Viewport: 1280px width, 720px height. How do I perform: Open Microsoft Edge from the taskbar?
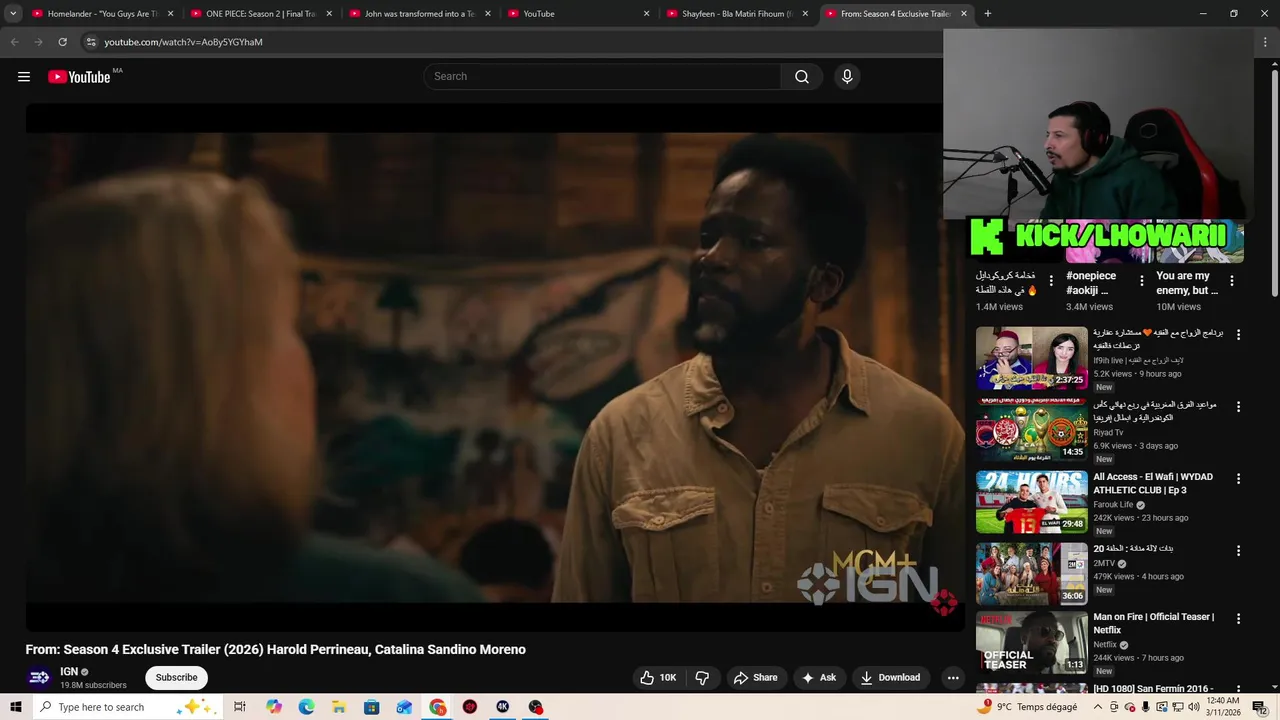point(307,707)
